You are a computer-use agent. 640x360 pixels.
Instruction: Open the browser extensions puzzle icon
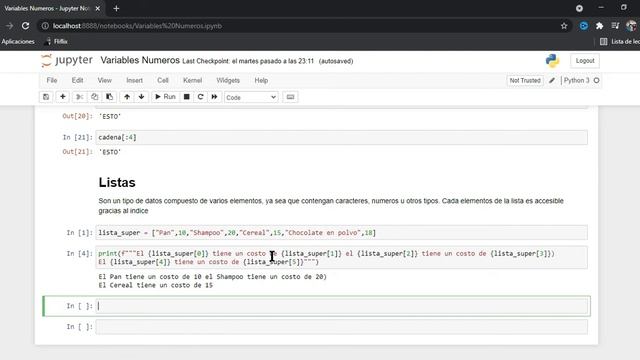coord(599,26)
